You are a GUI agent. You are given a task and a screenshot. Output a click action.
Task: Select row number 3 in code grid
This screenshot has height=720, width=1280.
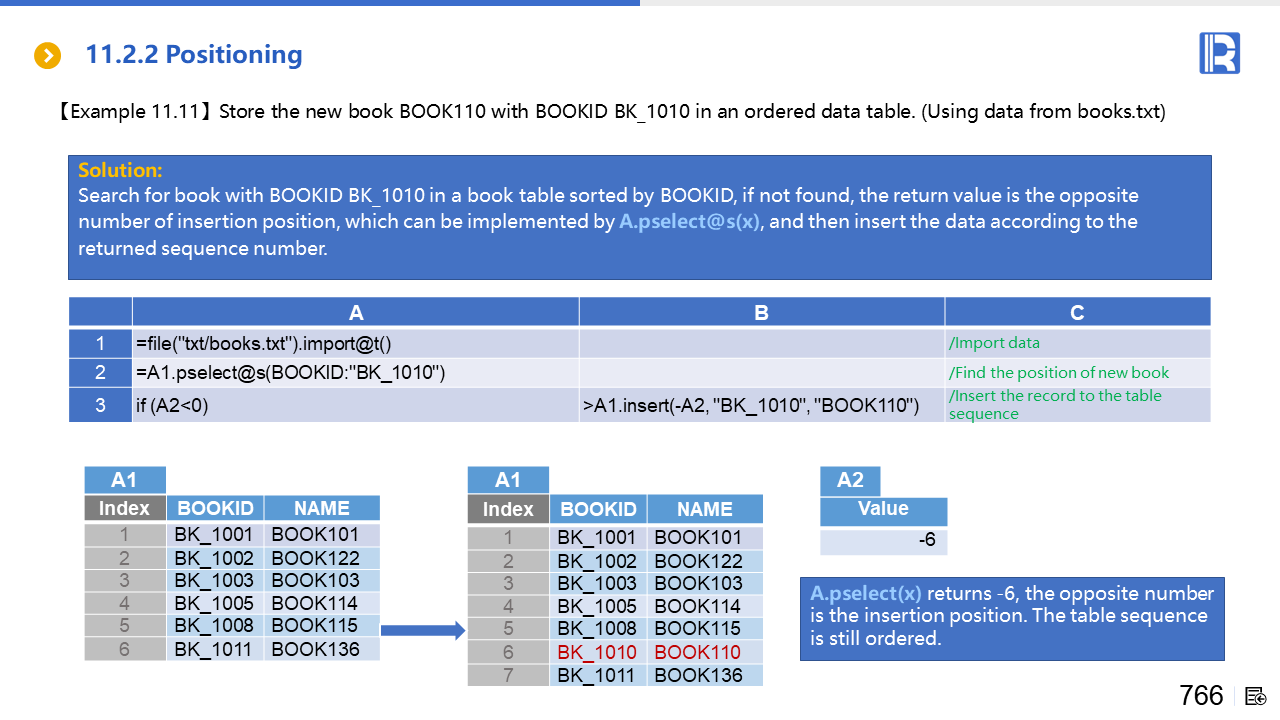pyautogui.click(x=100, y=405)
